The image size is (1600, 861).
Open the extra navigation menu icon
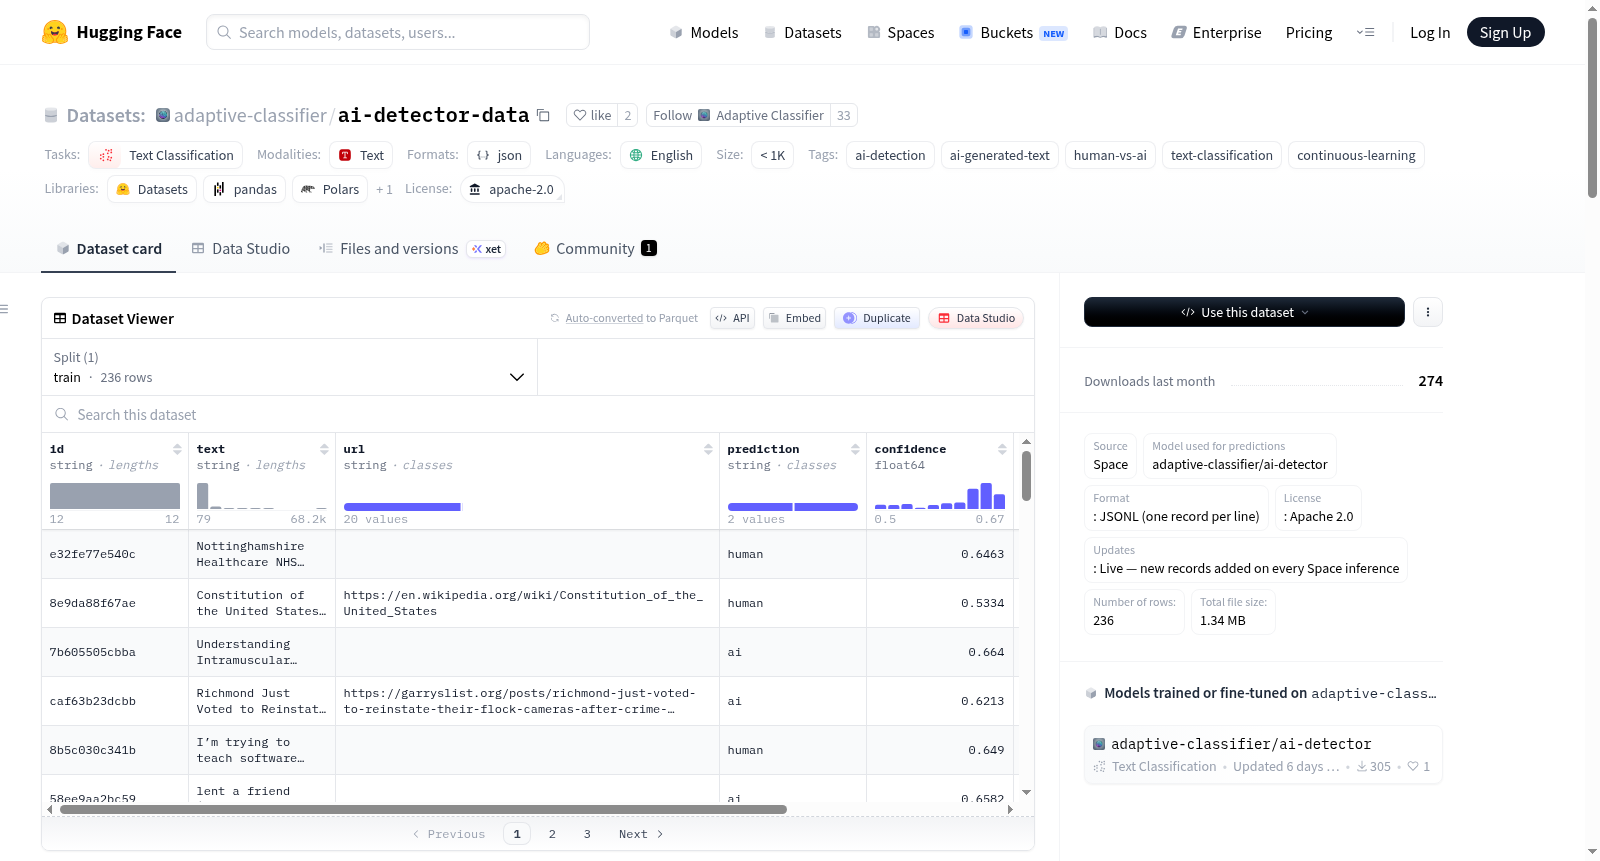(x=1365, y=32)
